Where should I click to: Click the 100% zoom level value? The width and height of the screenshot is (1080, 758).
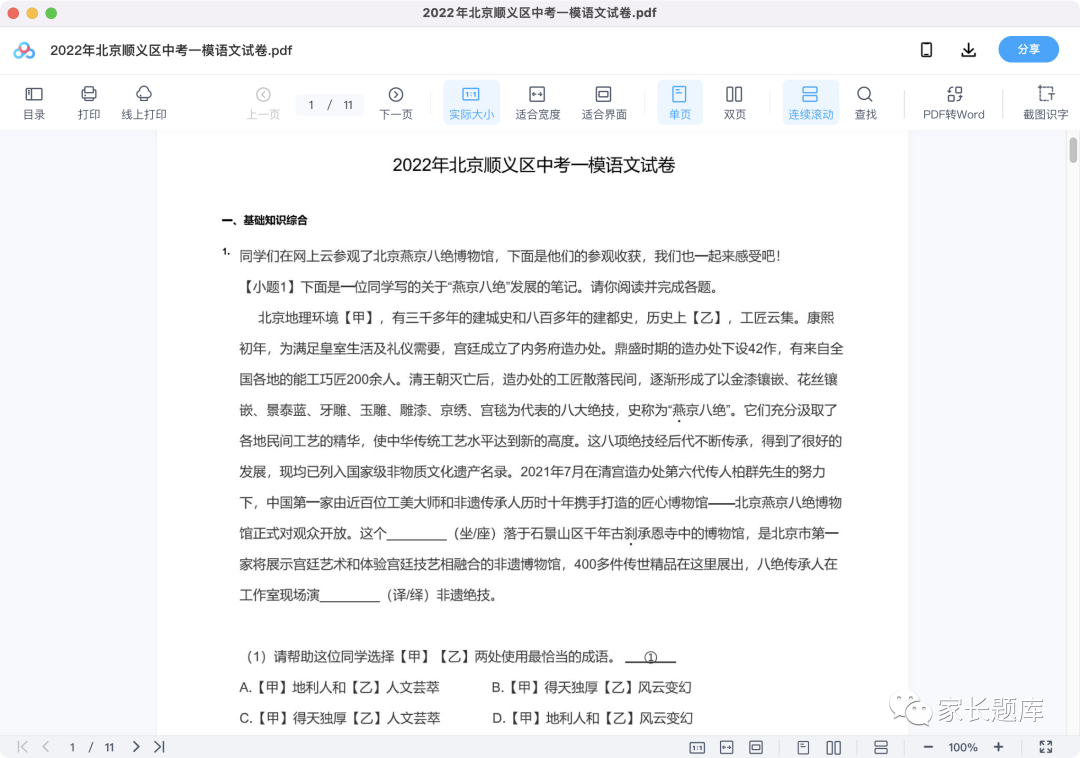pyautogui.click(x=963, y=748)
